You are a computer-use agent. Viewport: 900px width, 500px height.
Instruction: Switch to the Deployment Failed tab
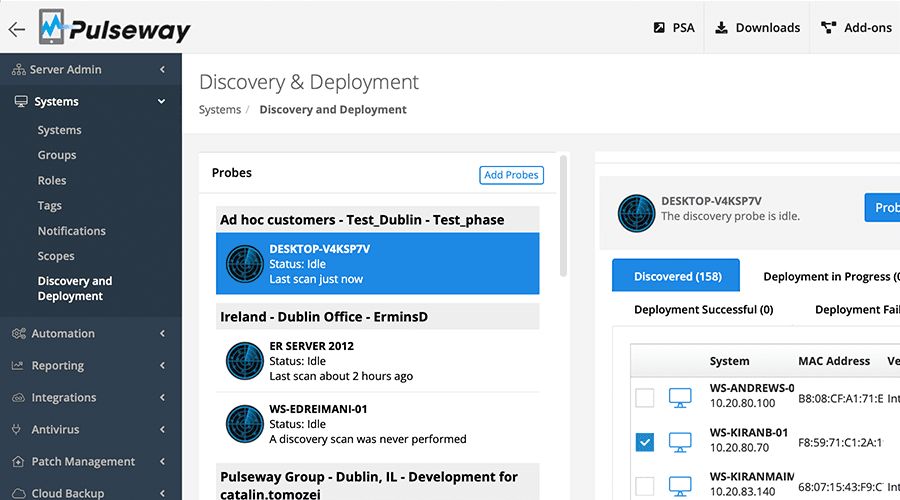point(857,309)
